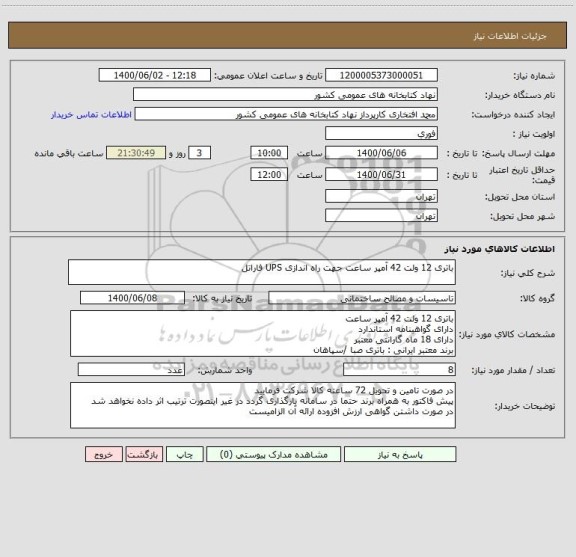Click the price validity date 1400/06/31

click(x=381, y=175)
